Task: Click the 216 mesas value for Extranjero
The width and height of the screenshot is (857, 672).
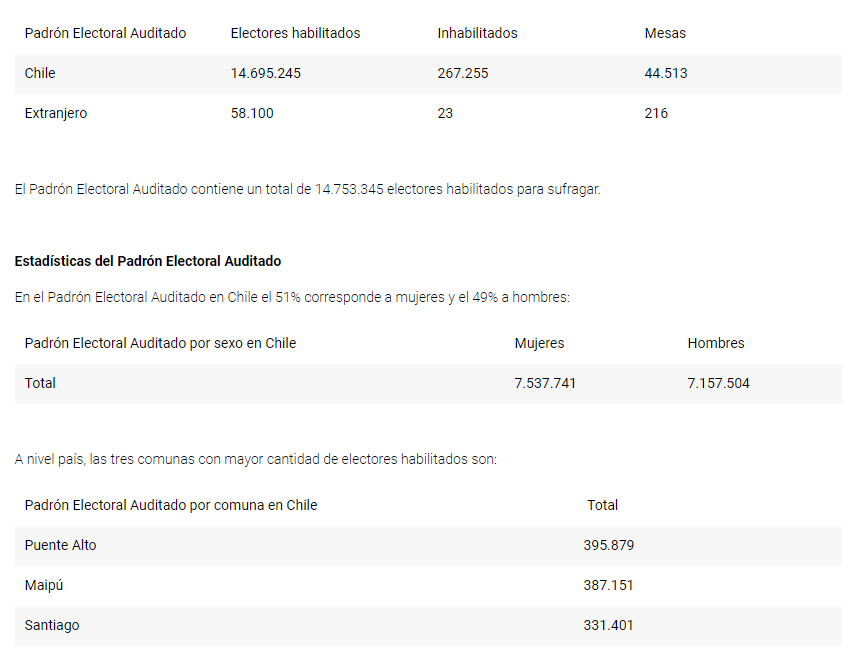Action: coord(656,113)
